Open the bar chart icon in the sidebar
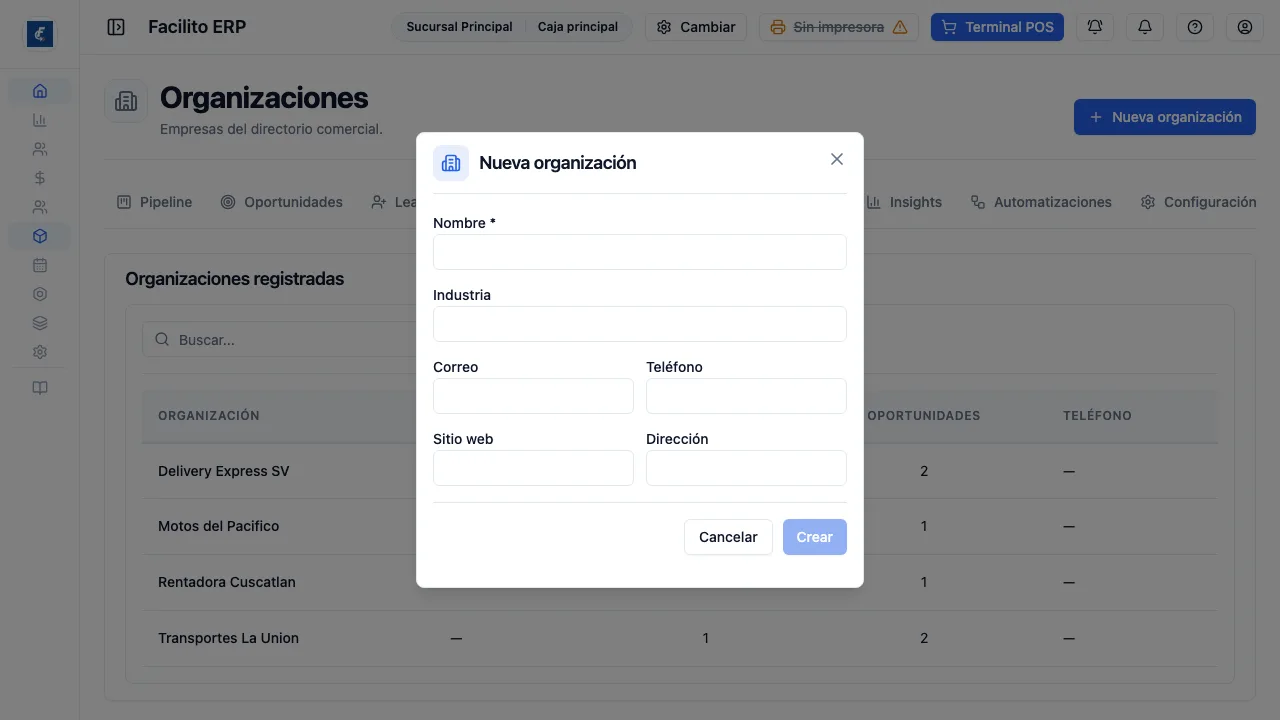 click(40, 120)
